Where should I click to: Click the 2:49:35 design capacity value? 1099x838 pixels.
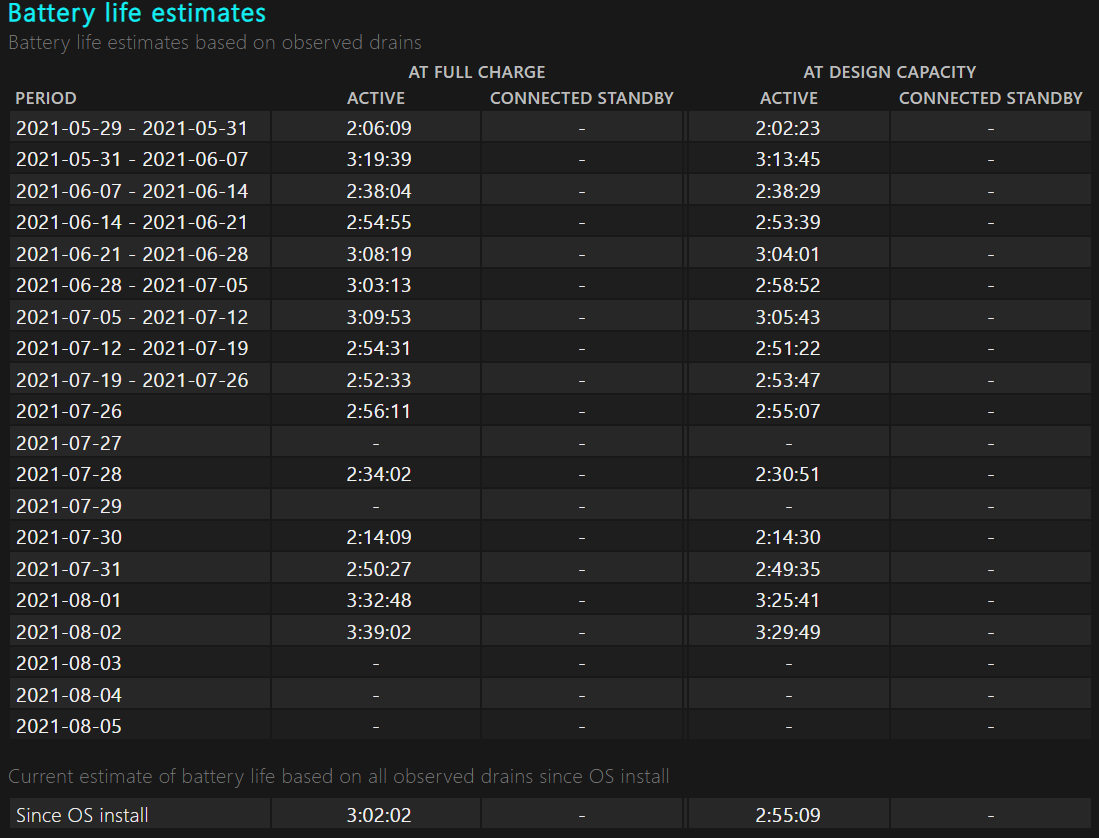[x=788, y=569]
